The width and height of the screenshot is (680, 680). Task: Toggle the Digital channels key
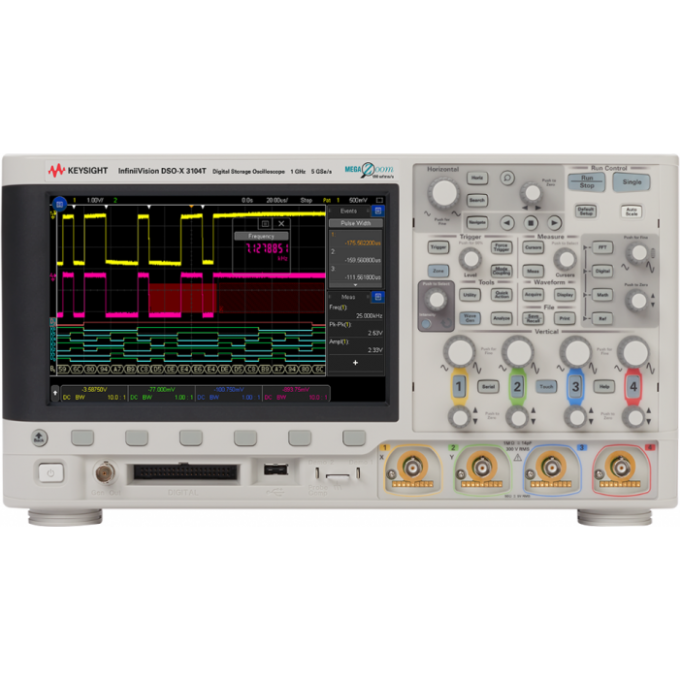pos(602,271)
